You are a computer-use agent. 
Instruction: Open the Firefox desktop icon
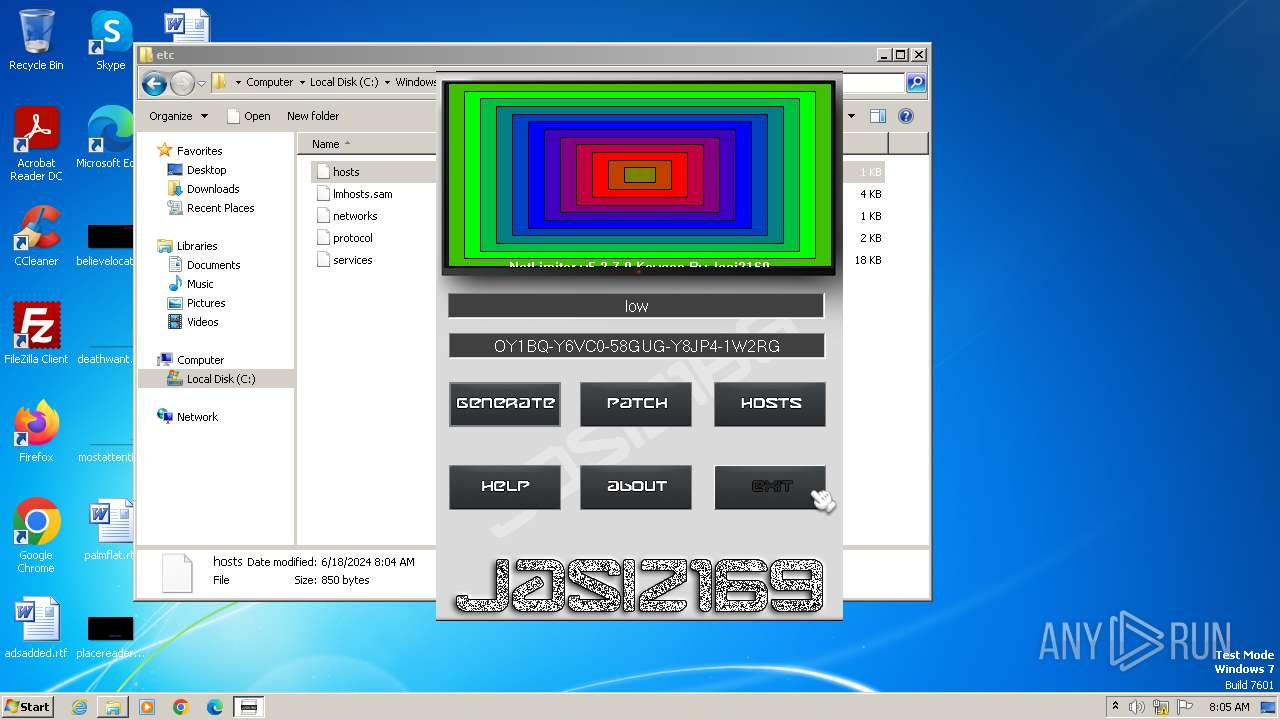(x=36, y=432)
